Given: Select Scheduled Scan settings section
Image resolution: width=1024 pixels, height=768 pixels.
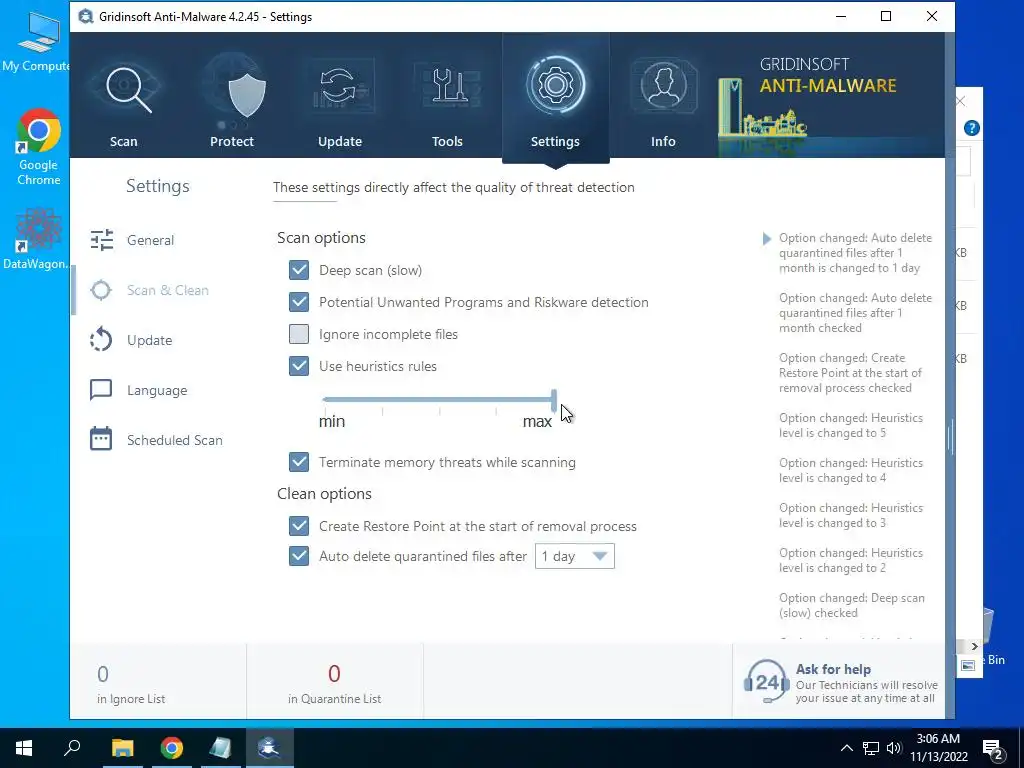Looking at the screenshot, I should [175, 440].
